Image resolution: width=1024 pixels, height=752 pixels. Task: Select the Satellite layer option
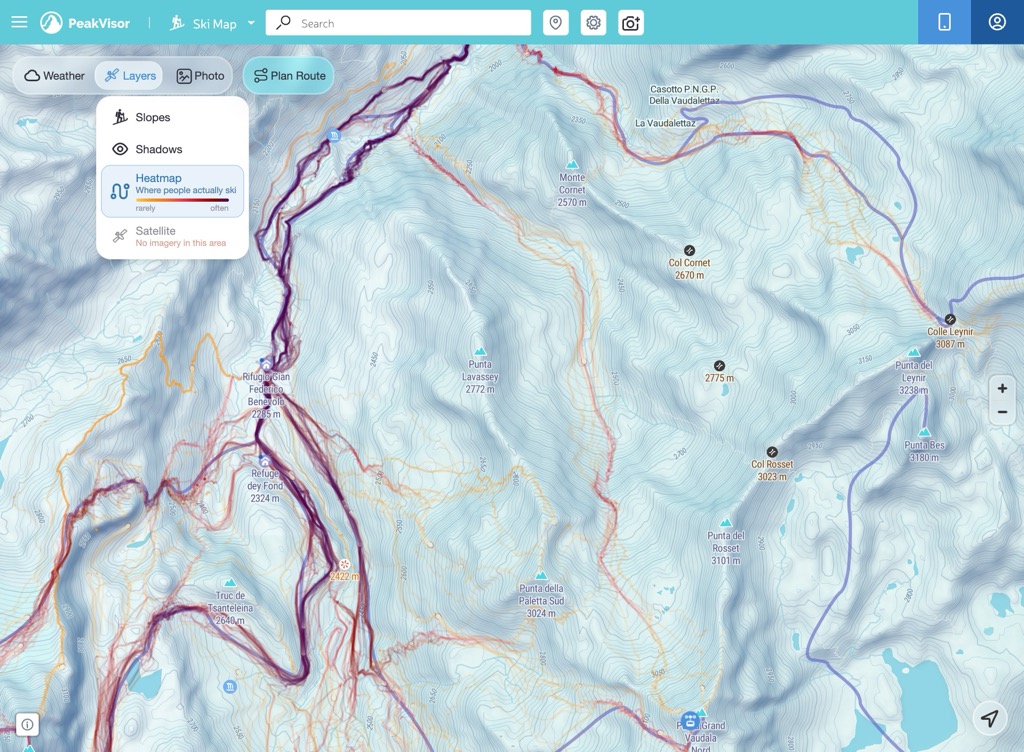click(x=172, y=236)
